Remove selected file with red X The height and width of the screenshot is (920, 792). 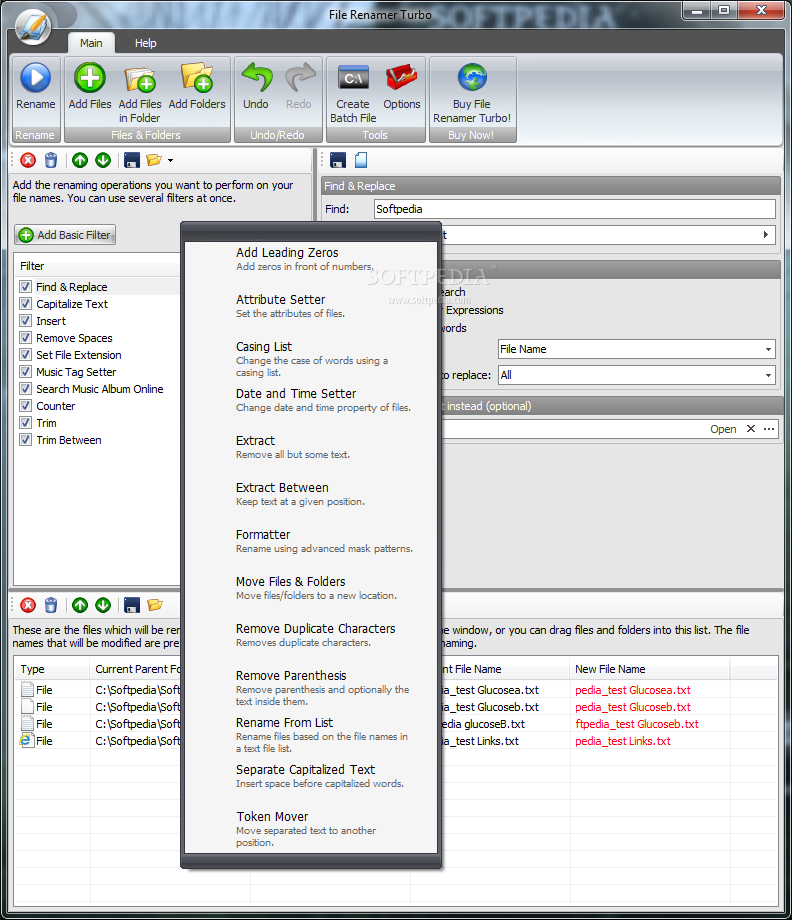coord(28,605)
